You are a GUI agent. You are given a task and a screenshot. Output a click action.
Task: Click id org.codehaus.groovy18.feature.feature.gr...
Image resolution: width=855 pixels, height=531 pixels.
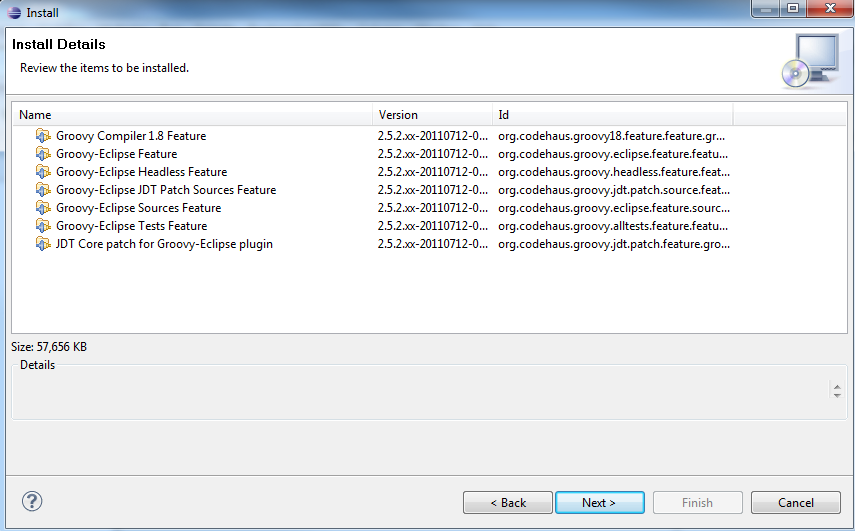[x=611, y=136]
